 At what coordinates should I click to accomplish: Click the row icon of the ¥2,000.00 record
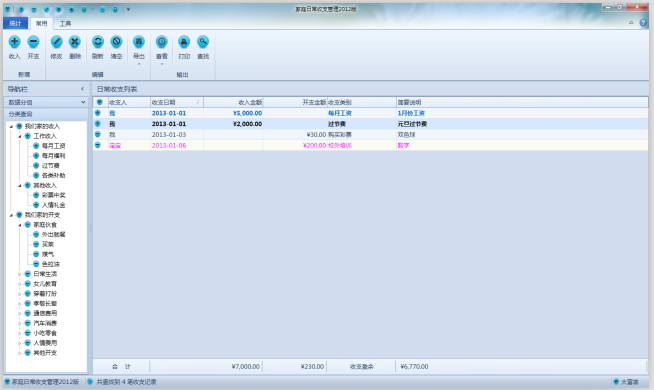pyautogui.click(x=98, y=124)
